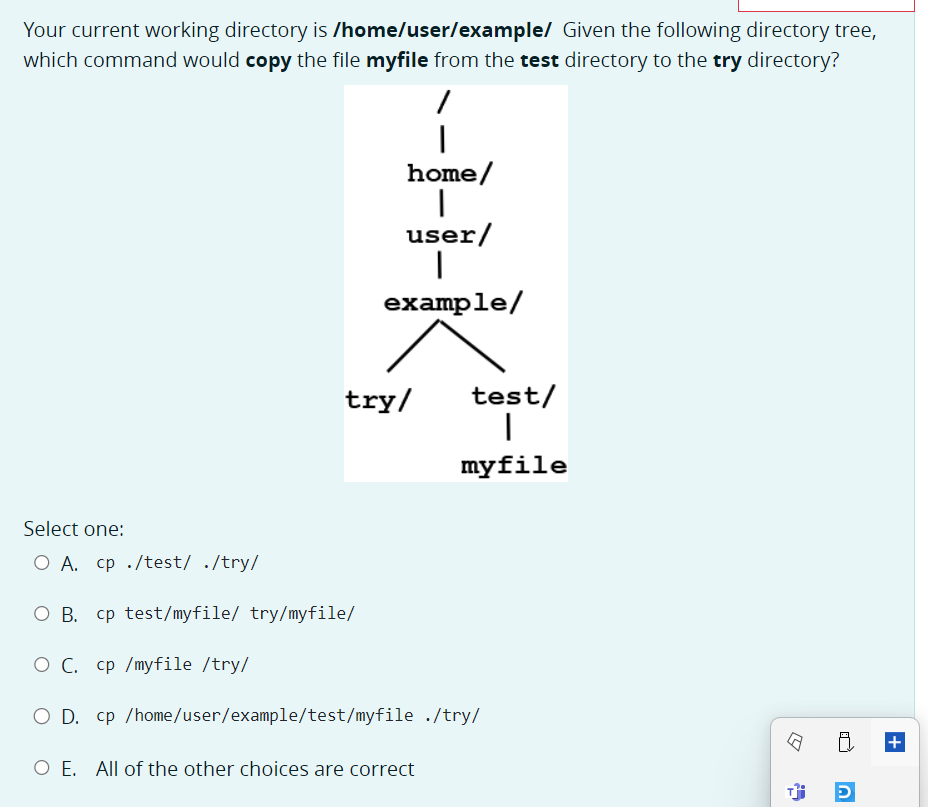Select radio button for answer A
This screenshot has width=928, height=807.
41,562
